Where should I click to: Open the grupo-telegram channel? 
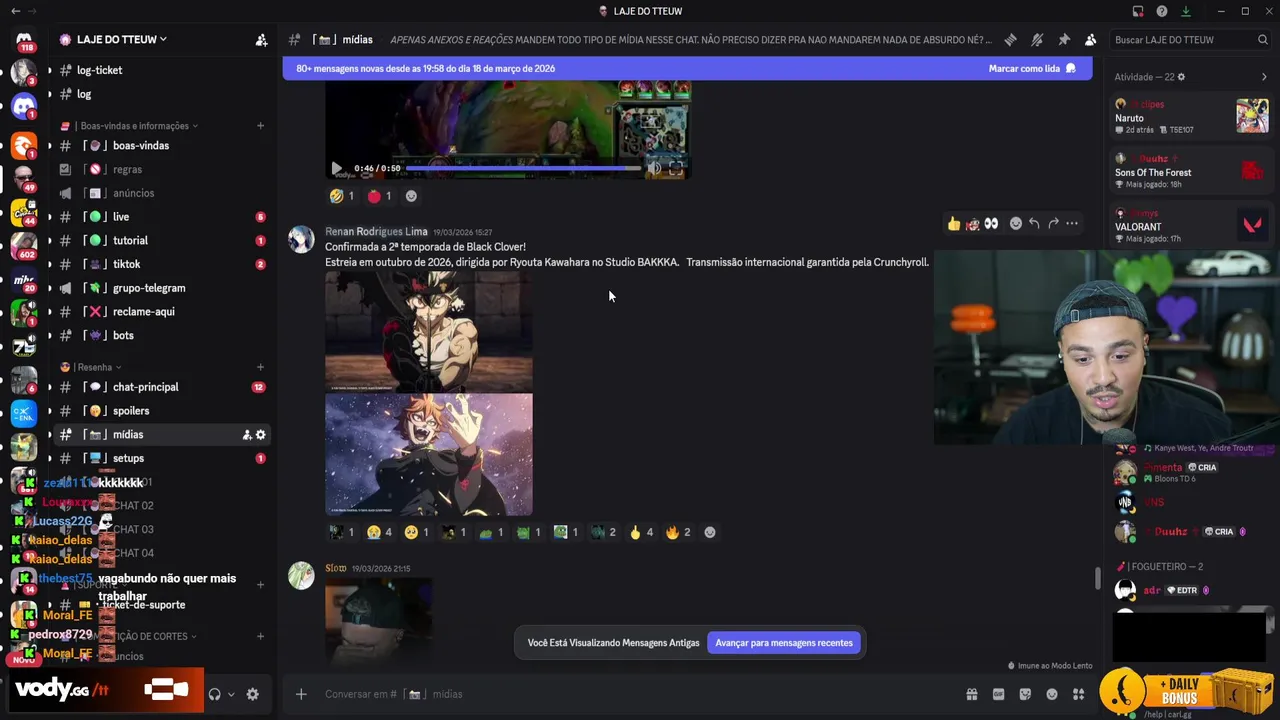[x=160, y=288]
